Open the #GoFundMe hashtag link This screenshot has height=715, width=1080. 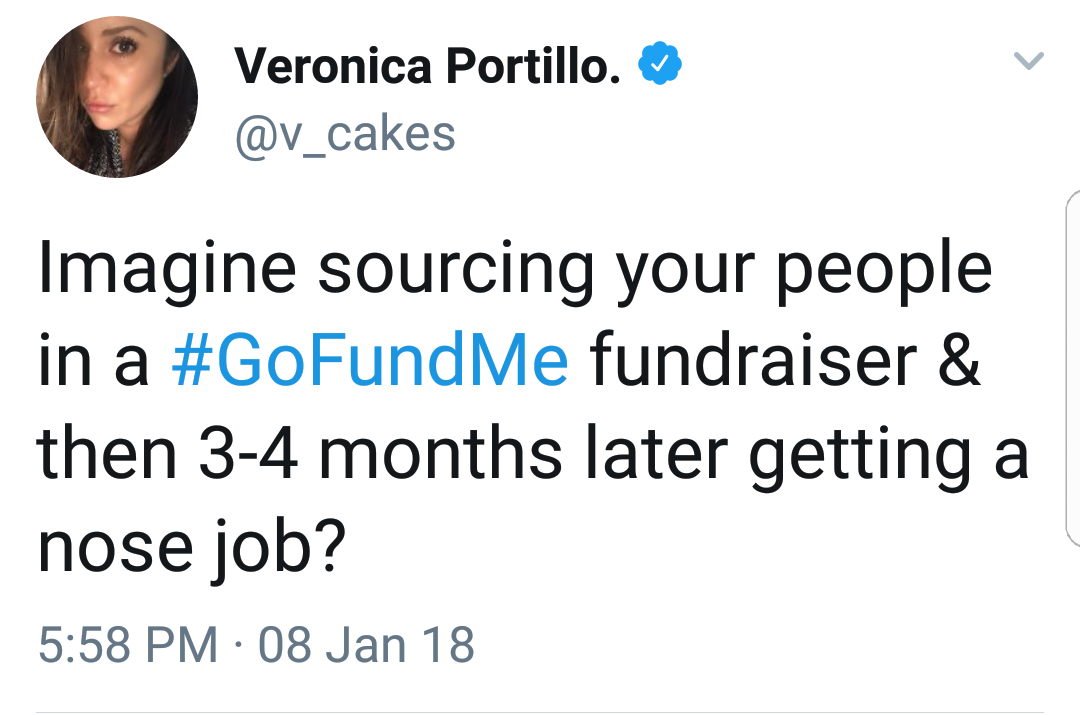[x=370, y=360]
